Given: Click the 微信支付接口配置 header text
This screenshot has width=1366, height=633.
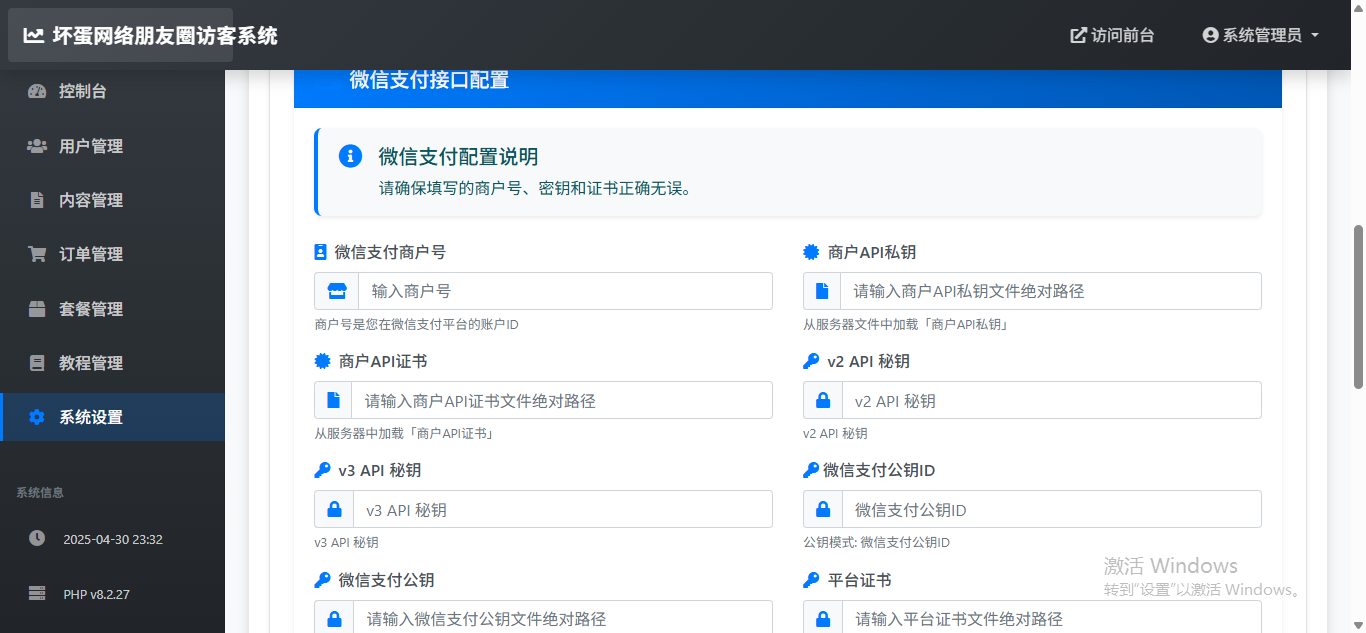Looking at the screenshot, I should pos(429,80).
